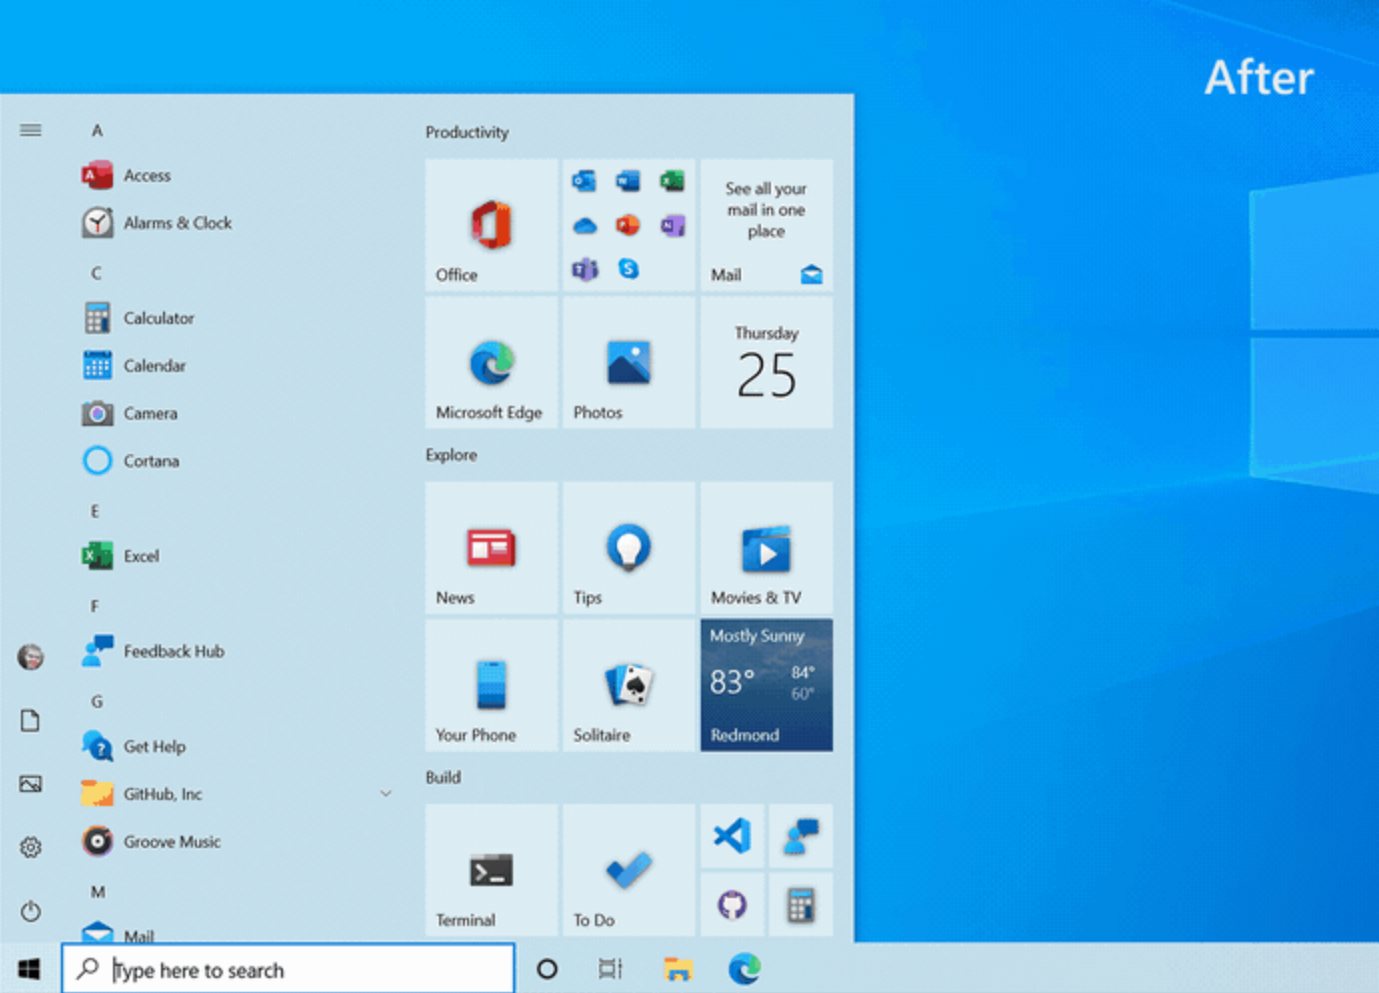The image size is (1379, 993).
Task: Open File Explorer from the taskbar
Action: coord(678,969)
